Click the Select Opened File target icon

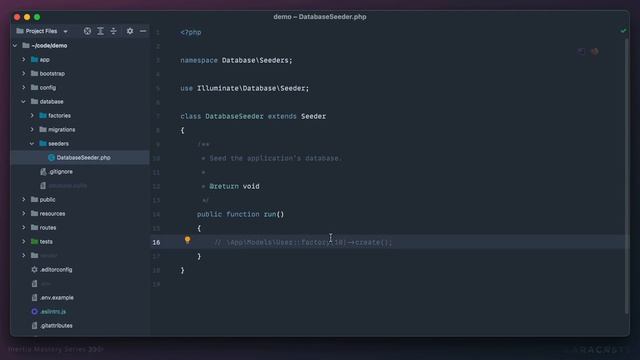click(87, 31)
